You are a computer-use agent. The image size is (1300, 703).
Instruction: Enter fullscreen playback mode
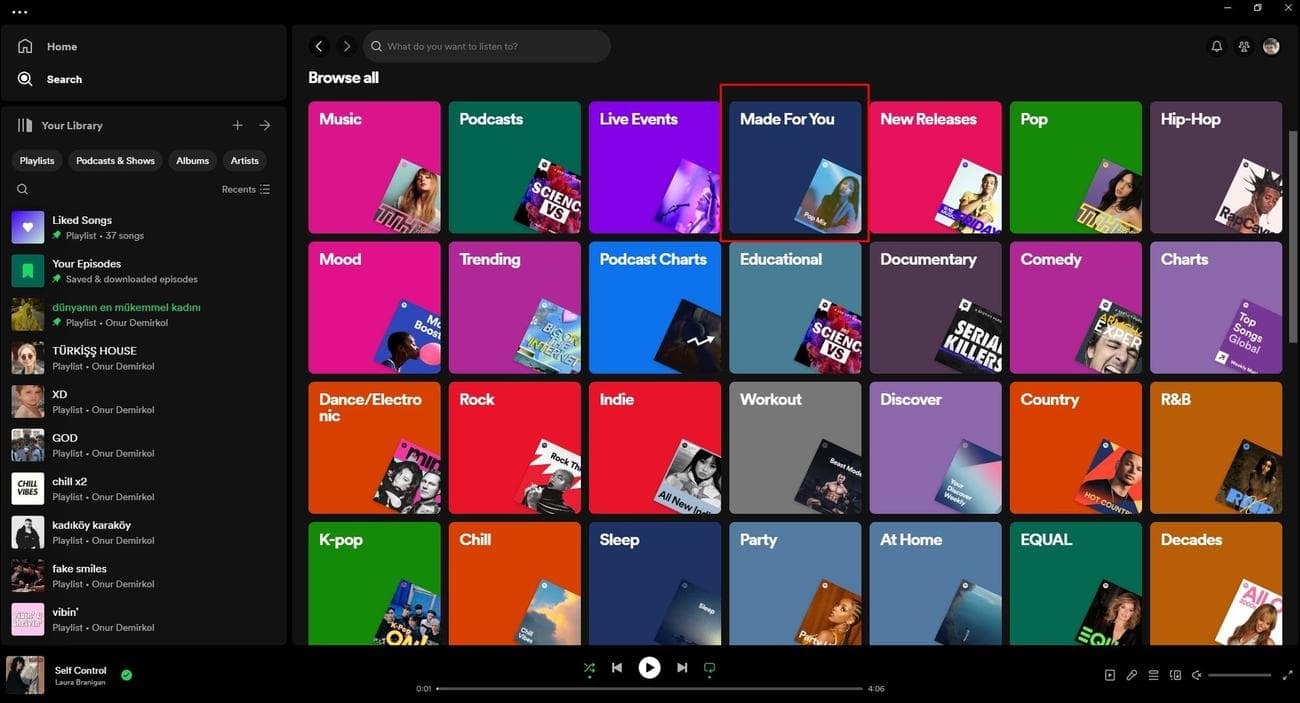[x=1289, y=674]
